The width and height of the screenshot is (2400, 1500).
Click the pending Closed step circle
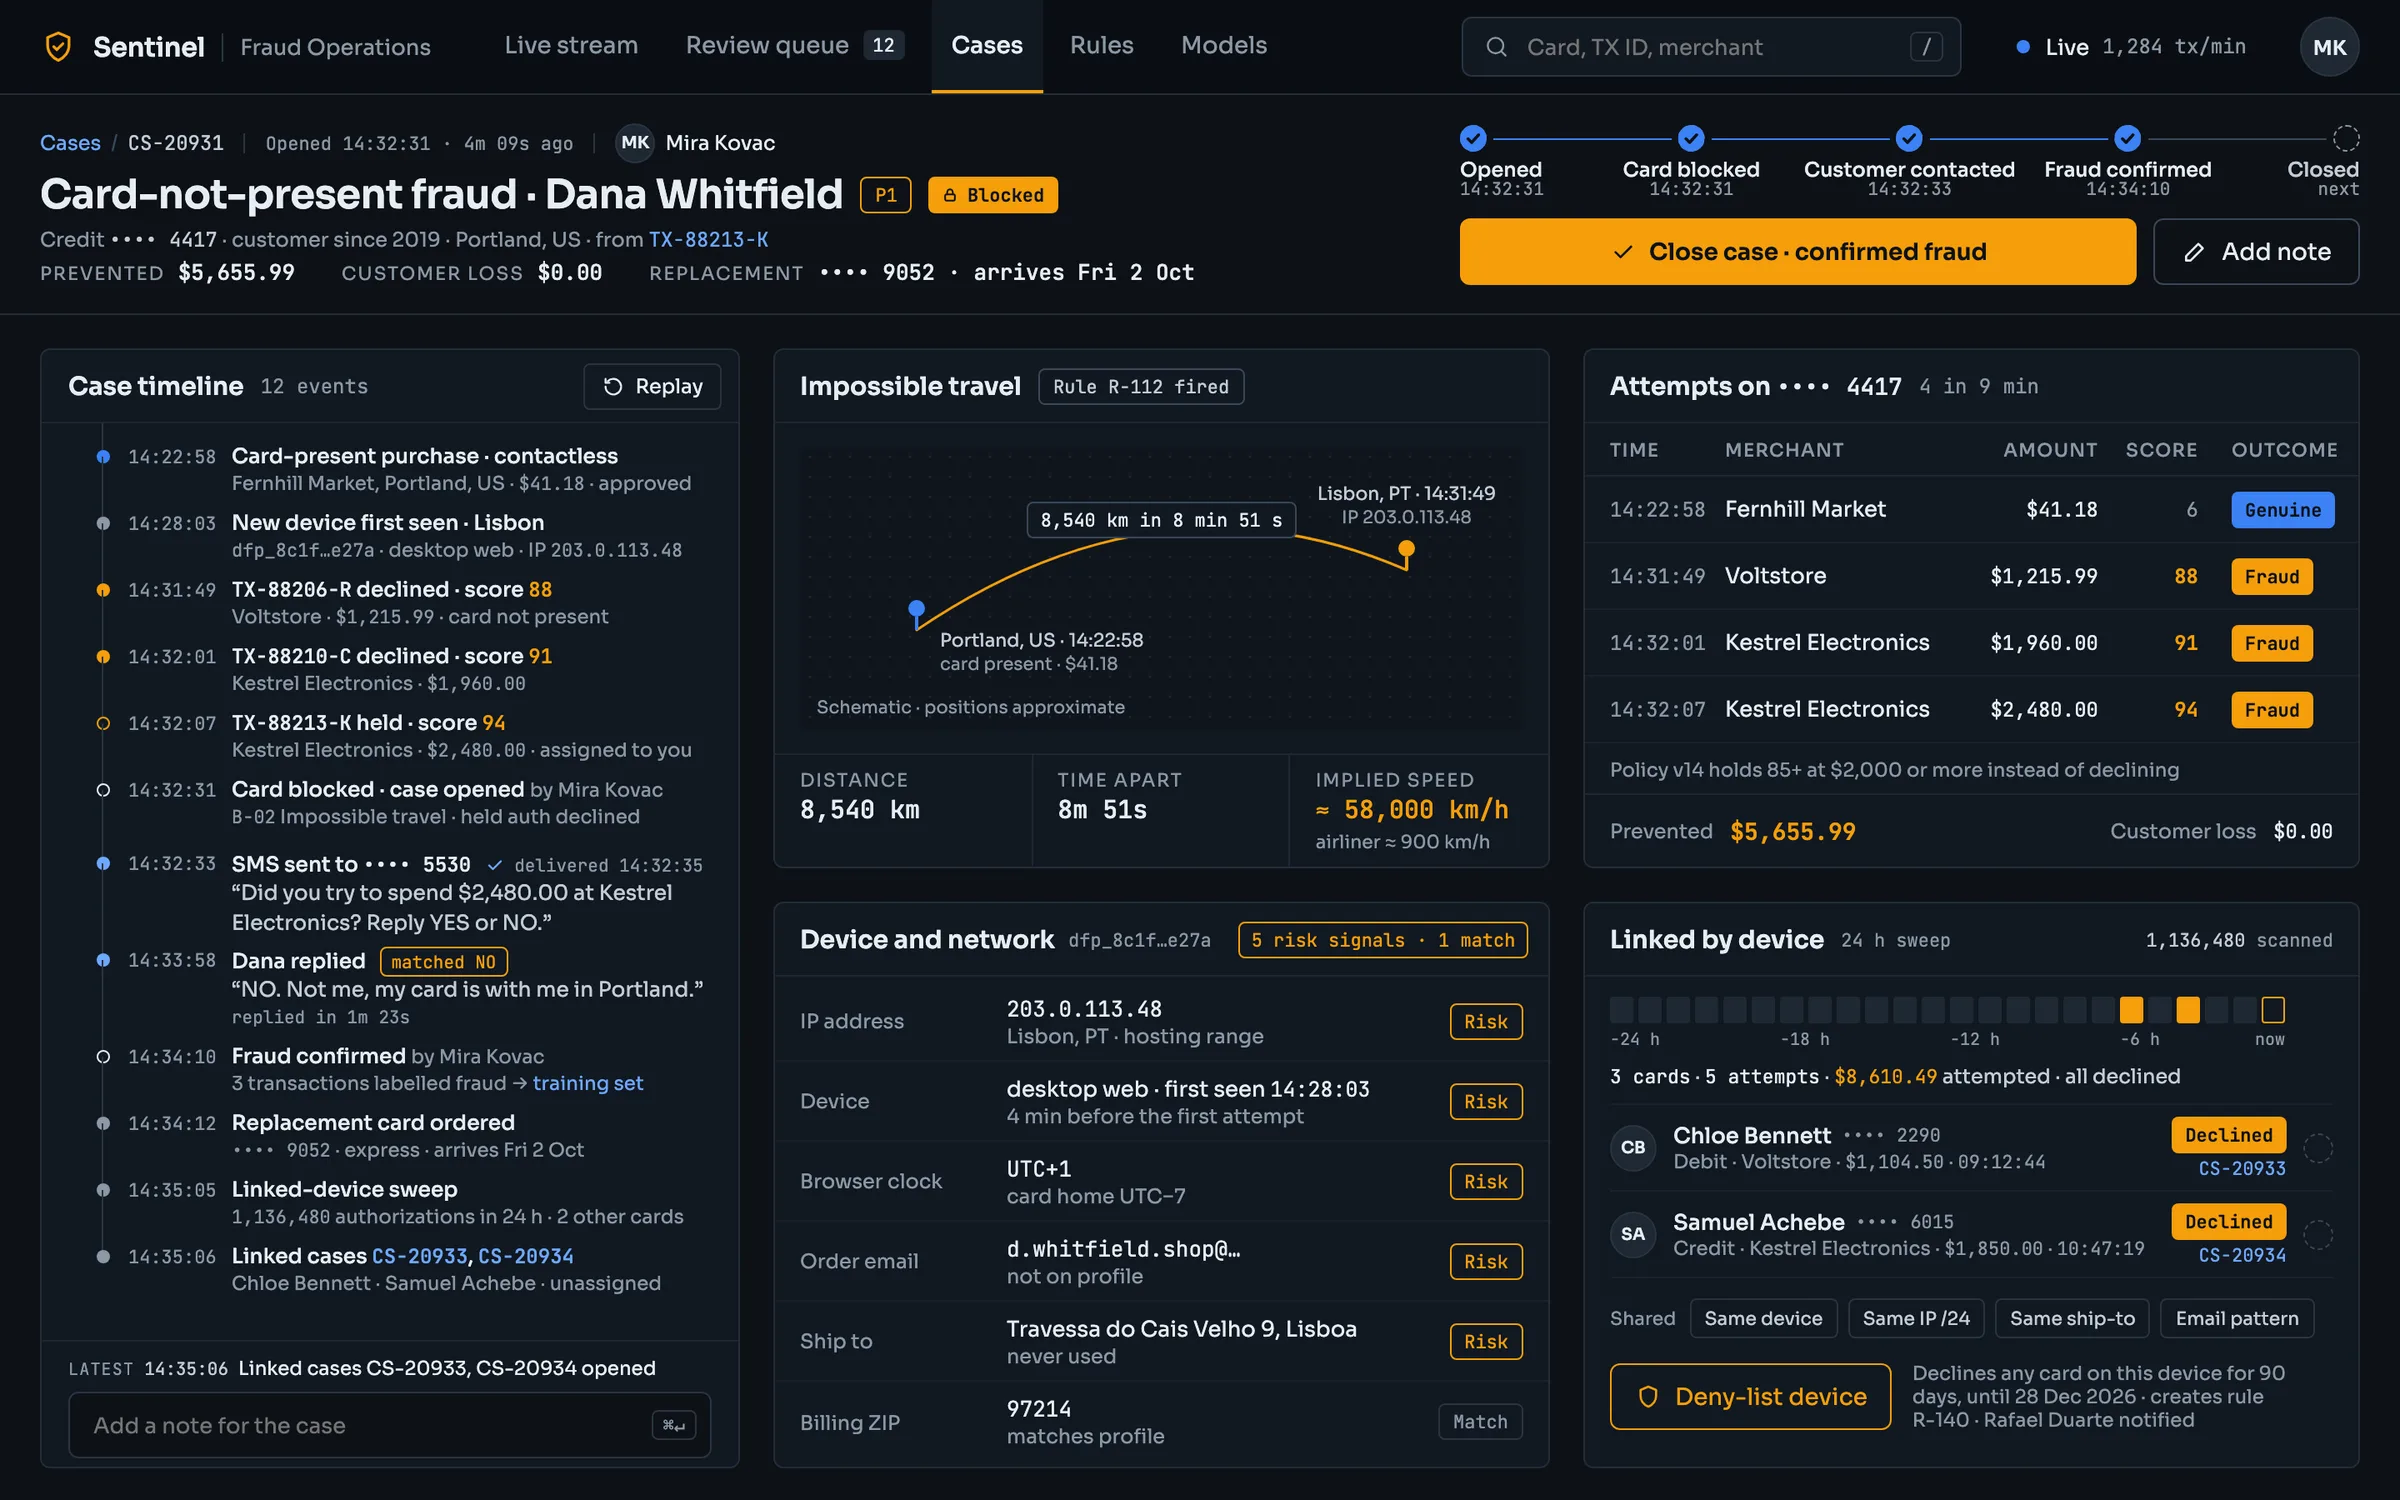click(x=2346, y=138)
